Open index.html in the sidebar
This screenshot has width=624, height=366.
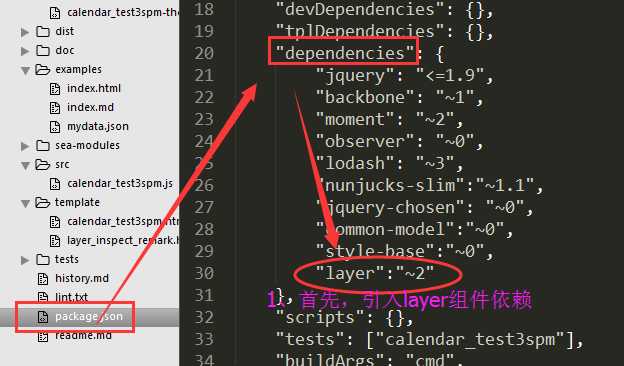tap(94, 88)
